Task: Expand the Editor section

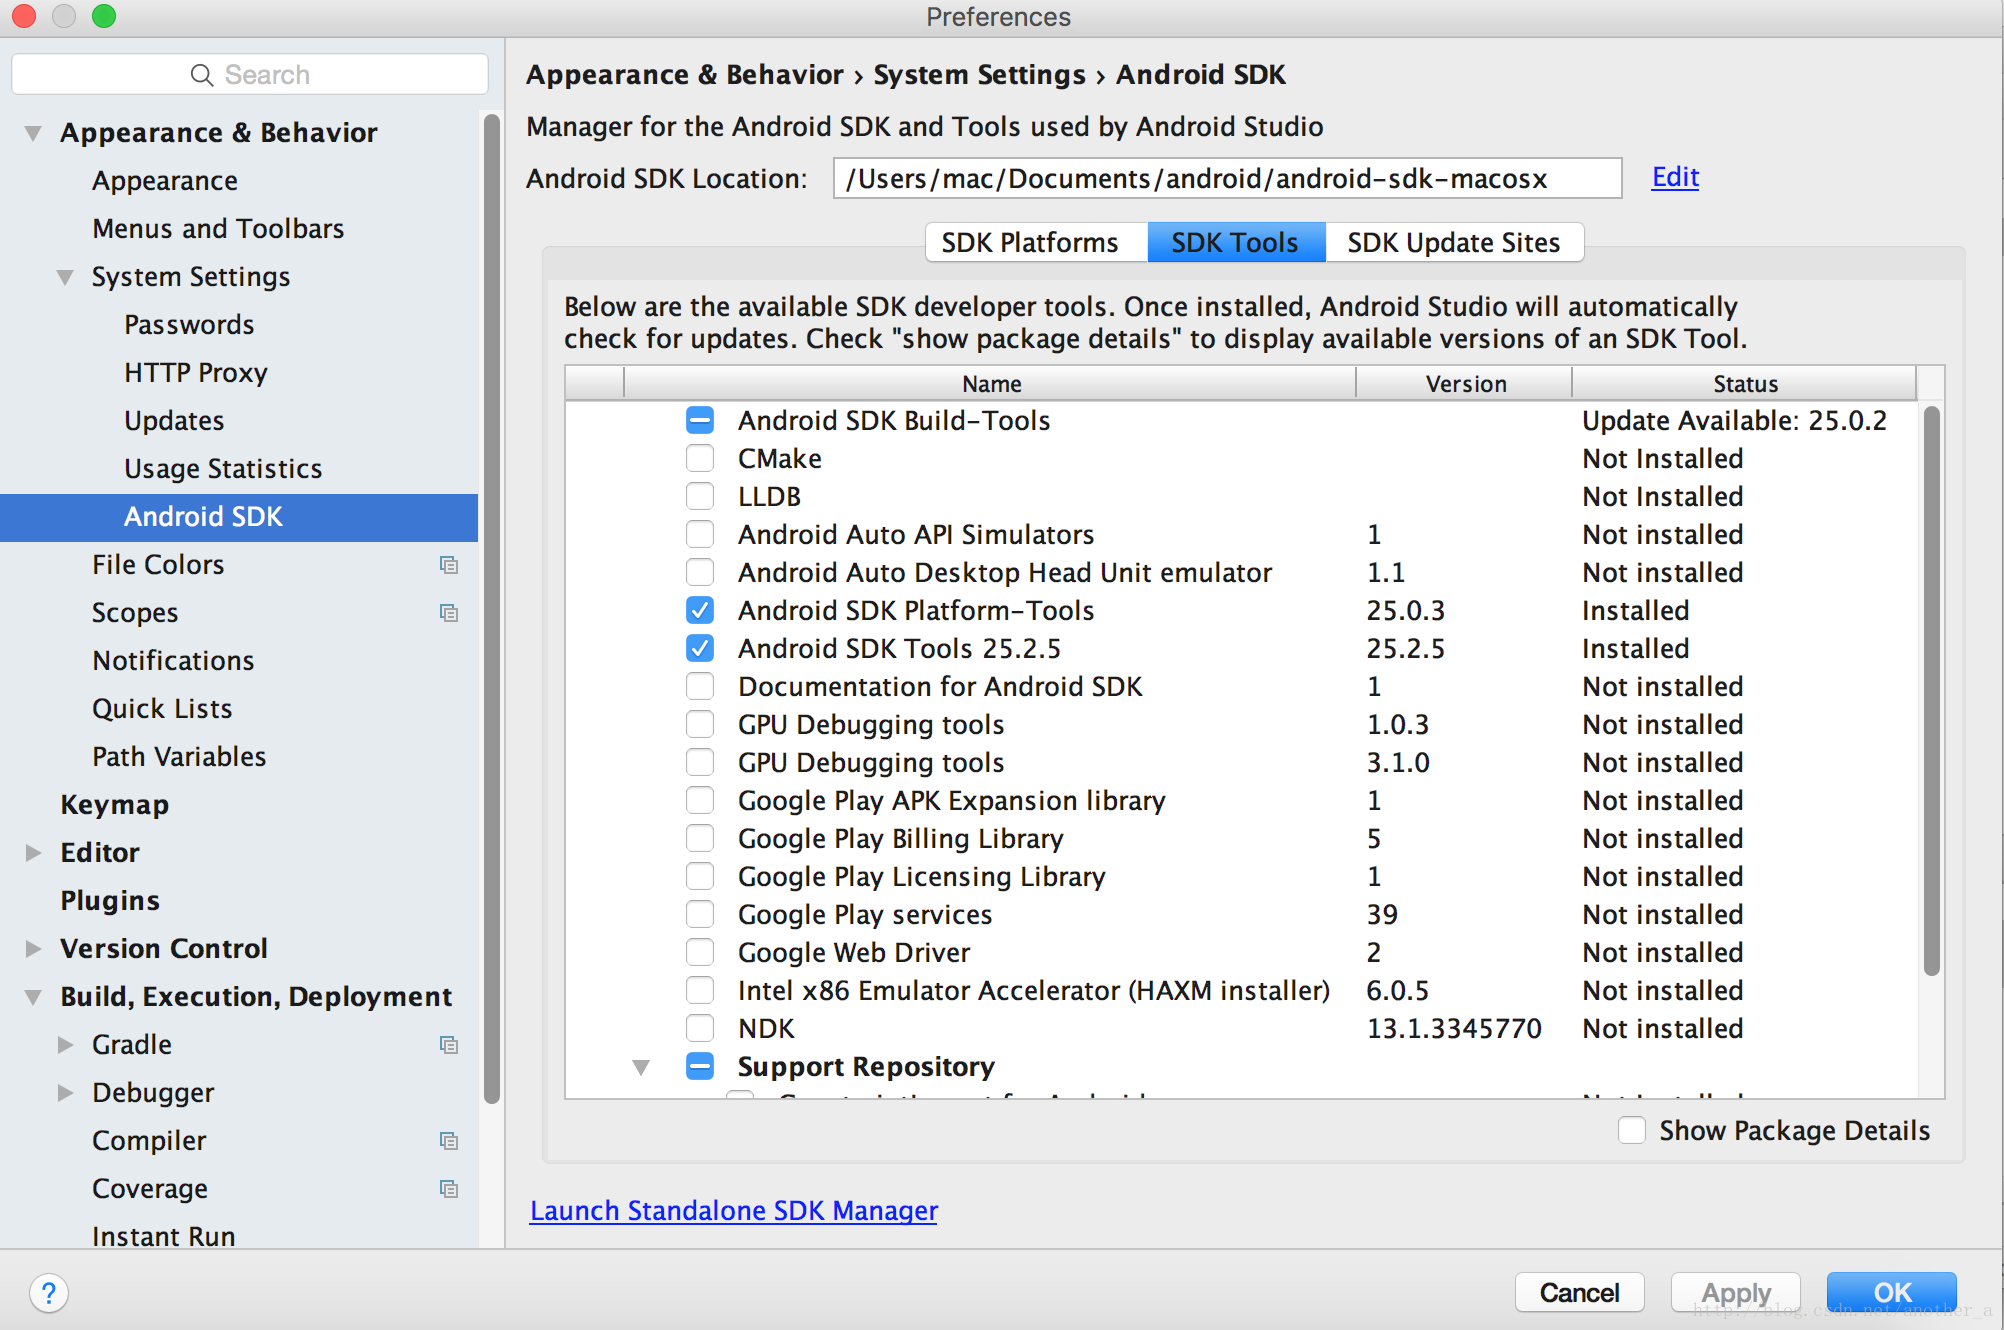Action: [x=33, y=853]
